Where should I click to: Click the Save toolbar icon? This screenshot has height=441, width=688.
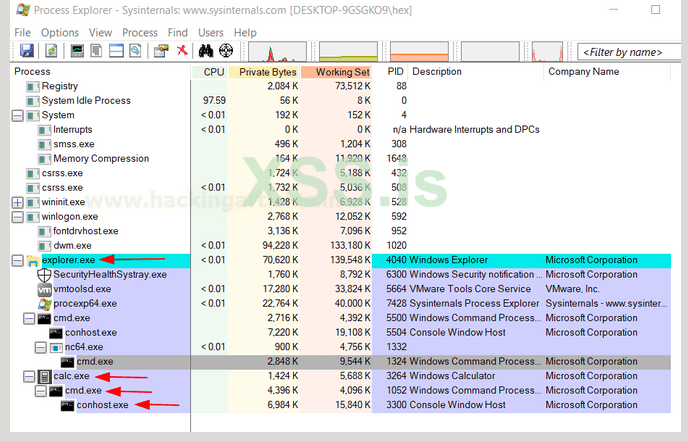pyautogui.click(x=25, y=51)
